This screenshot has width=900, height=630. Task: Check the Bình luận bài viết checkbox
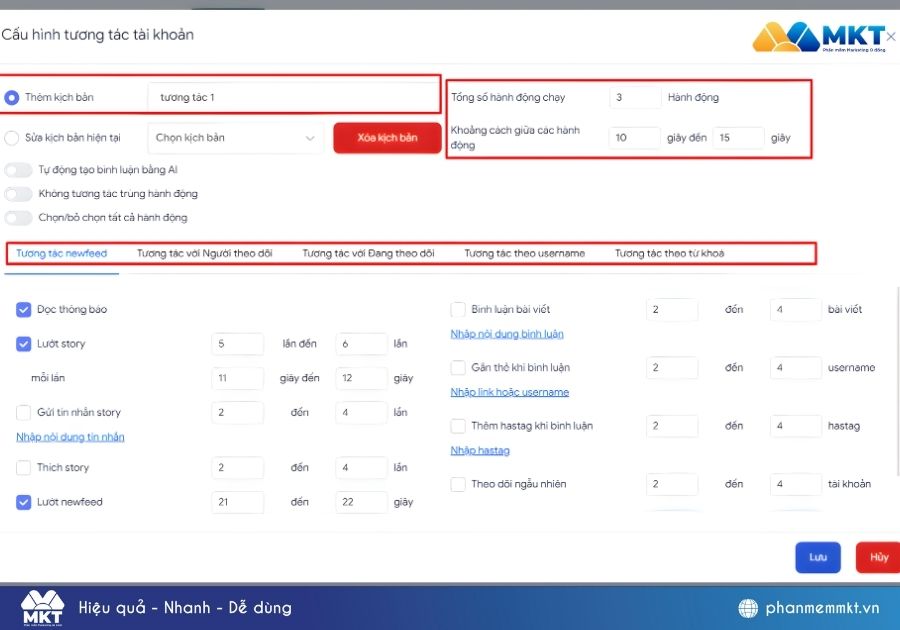[458, 310]
